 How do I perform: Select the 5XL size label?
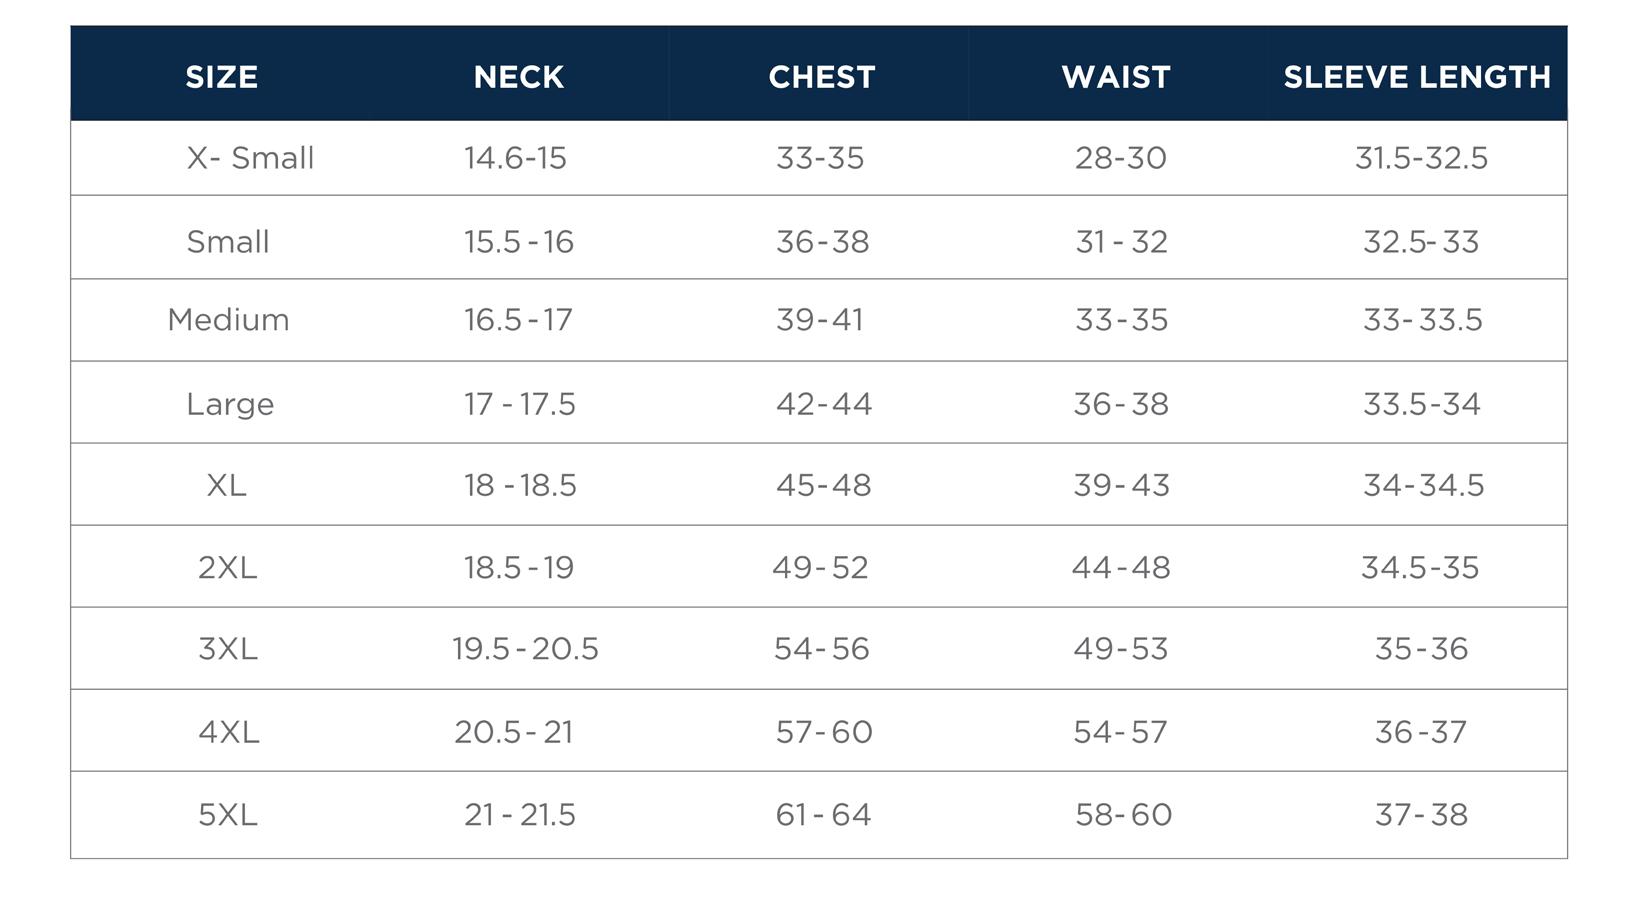227,814
